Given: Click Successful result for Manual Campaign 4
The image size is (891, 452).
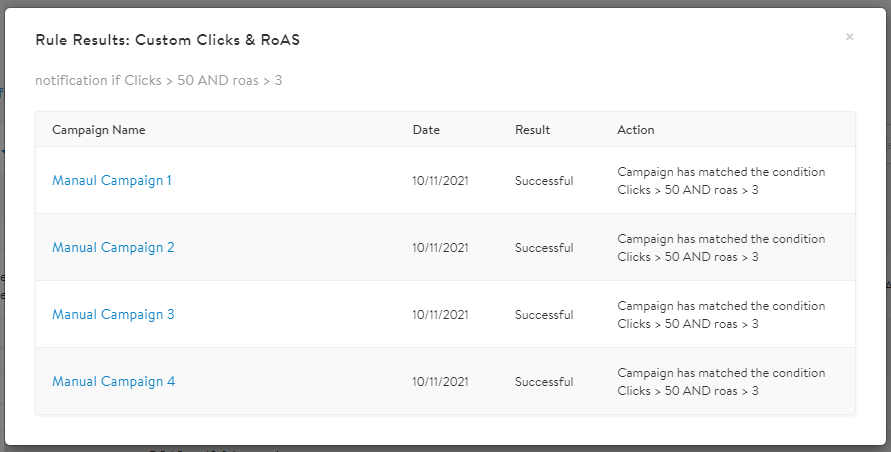Looking at the screenshot, I should tap(544, 382).
